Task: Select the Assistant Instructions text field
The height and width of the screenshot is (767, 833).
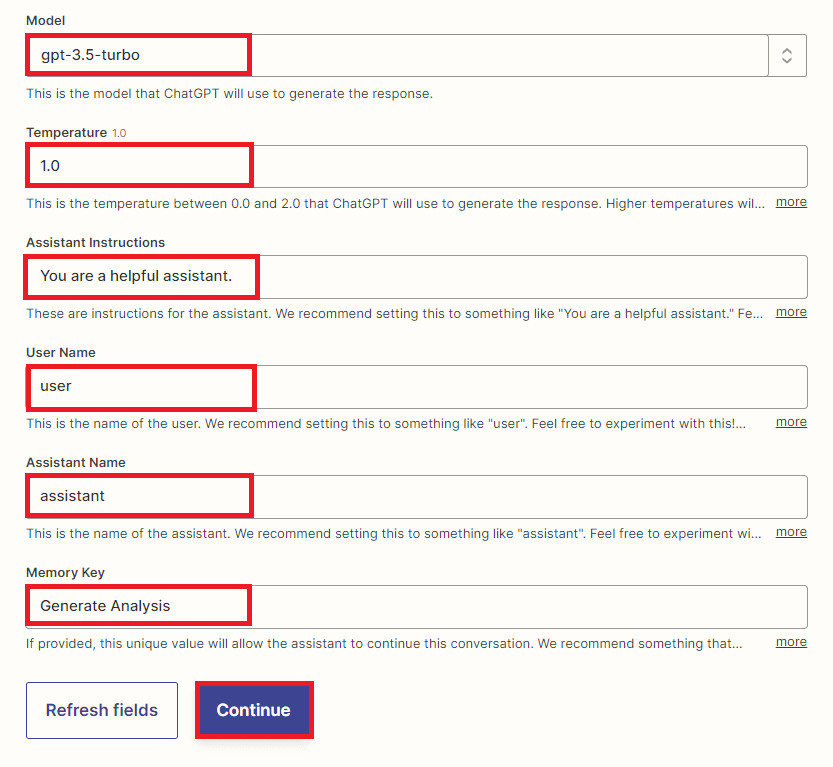Action: click(x=140, y=276)
